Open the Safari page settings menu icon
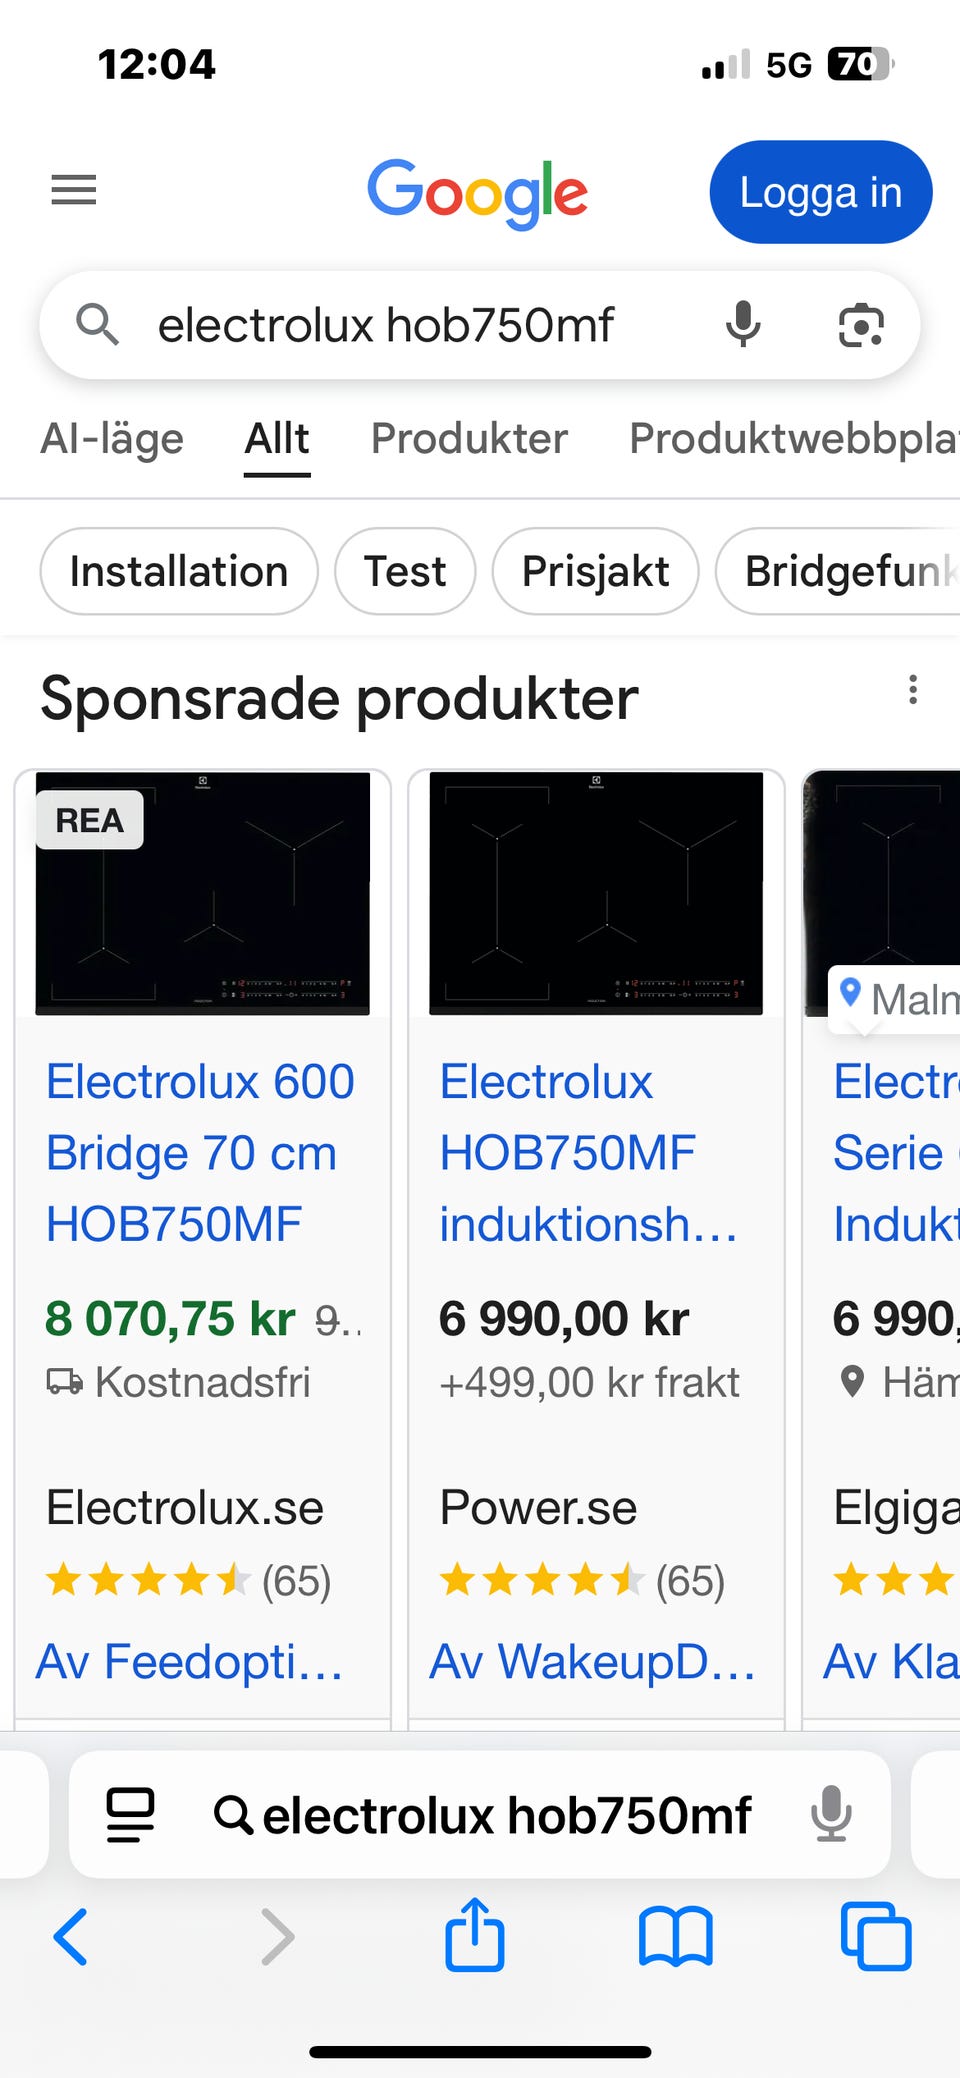 pyautogui.click(x=130, y=1815)
